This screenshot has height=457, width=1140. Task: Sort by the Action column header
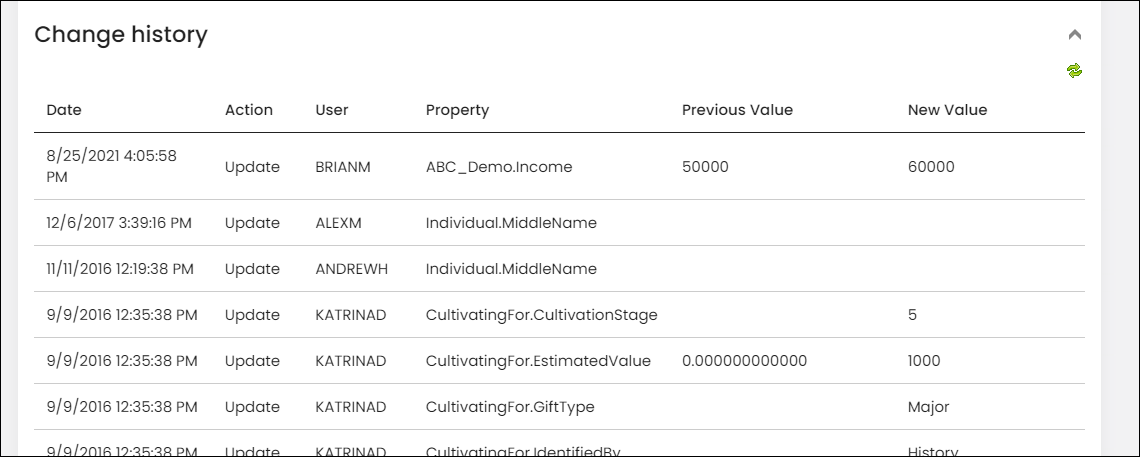click(249, 110)
